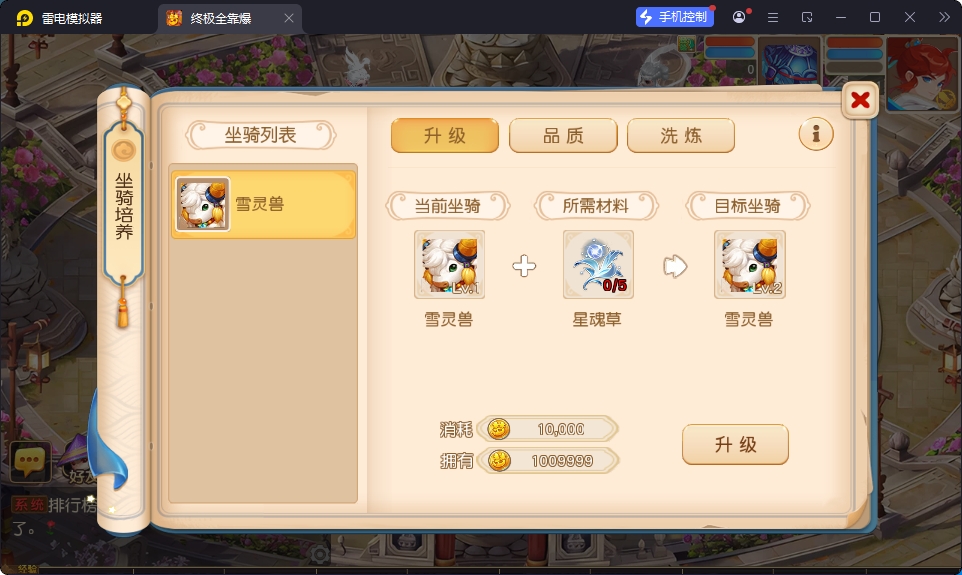Select 雪灵兽 in the mount list
The image size is (962, 575).
point(263,204)
